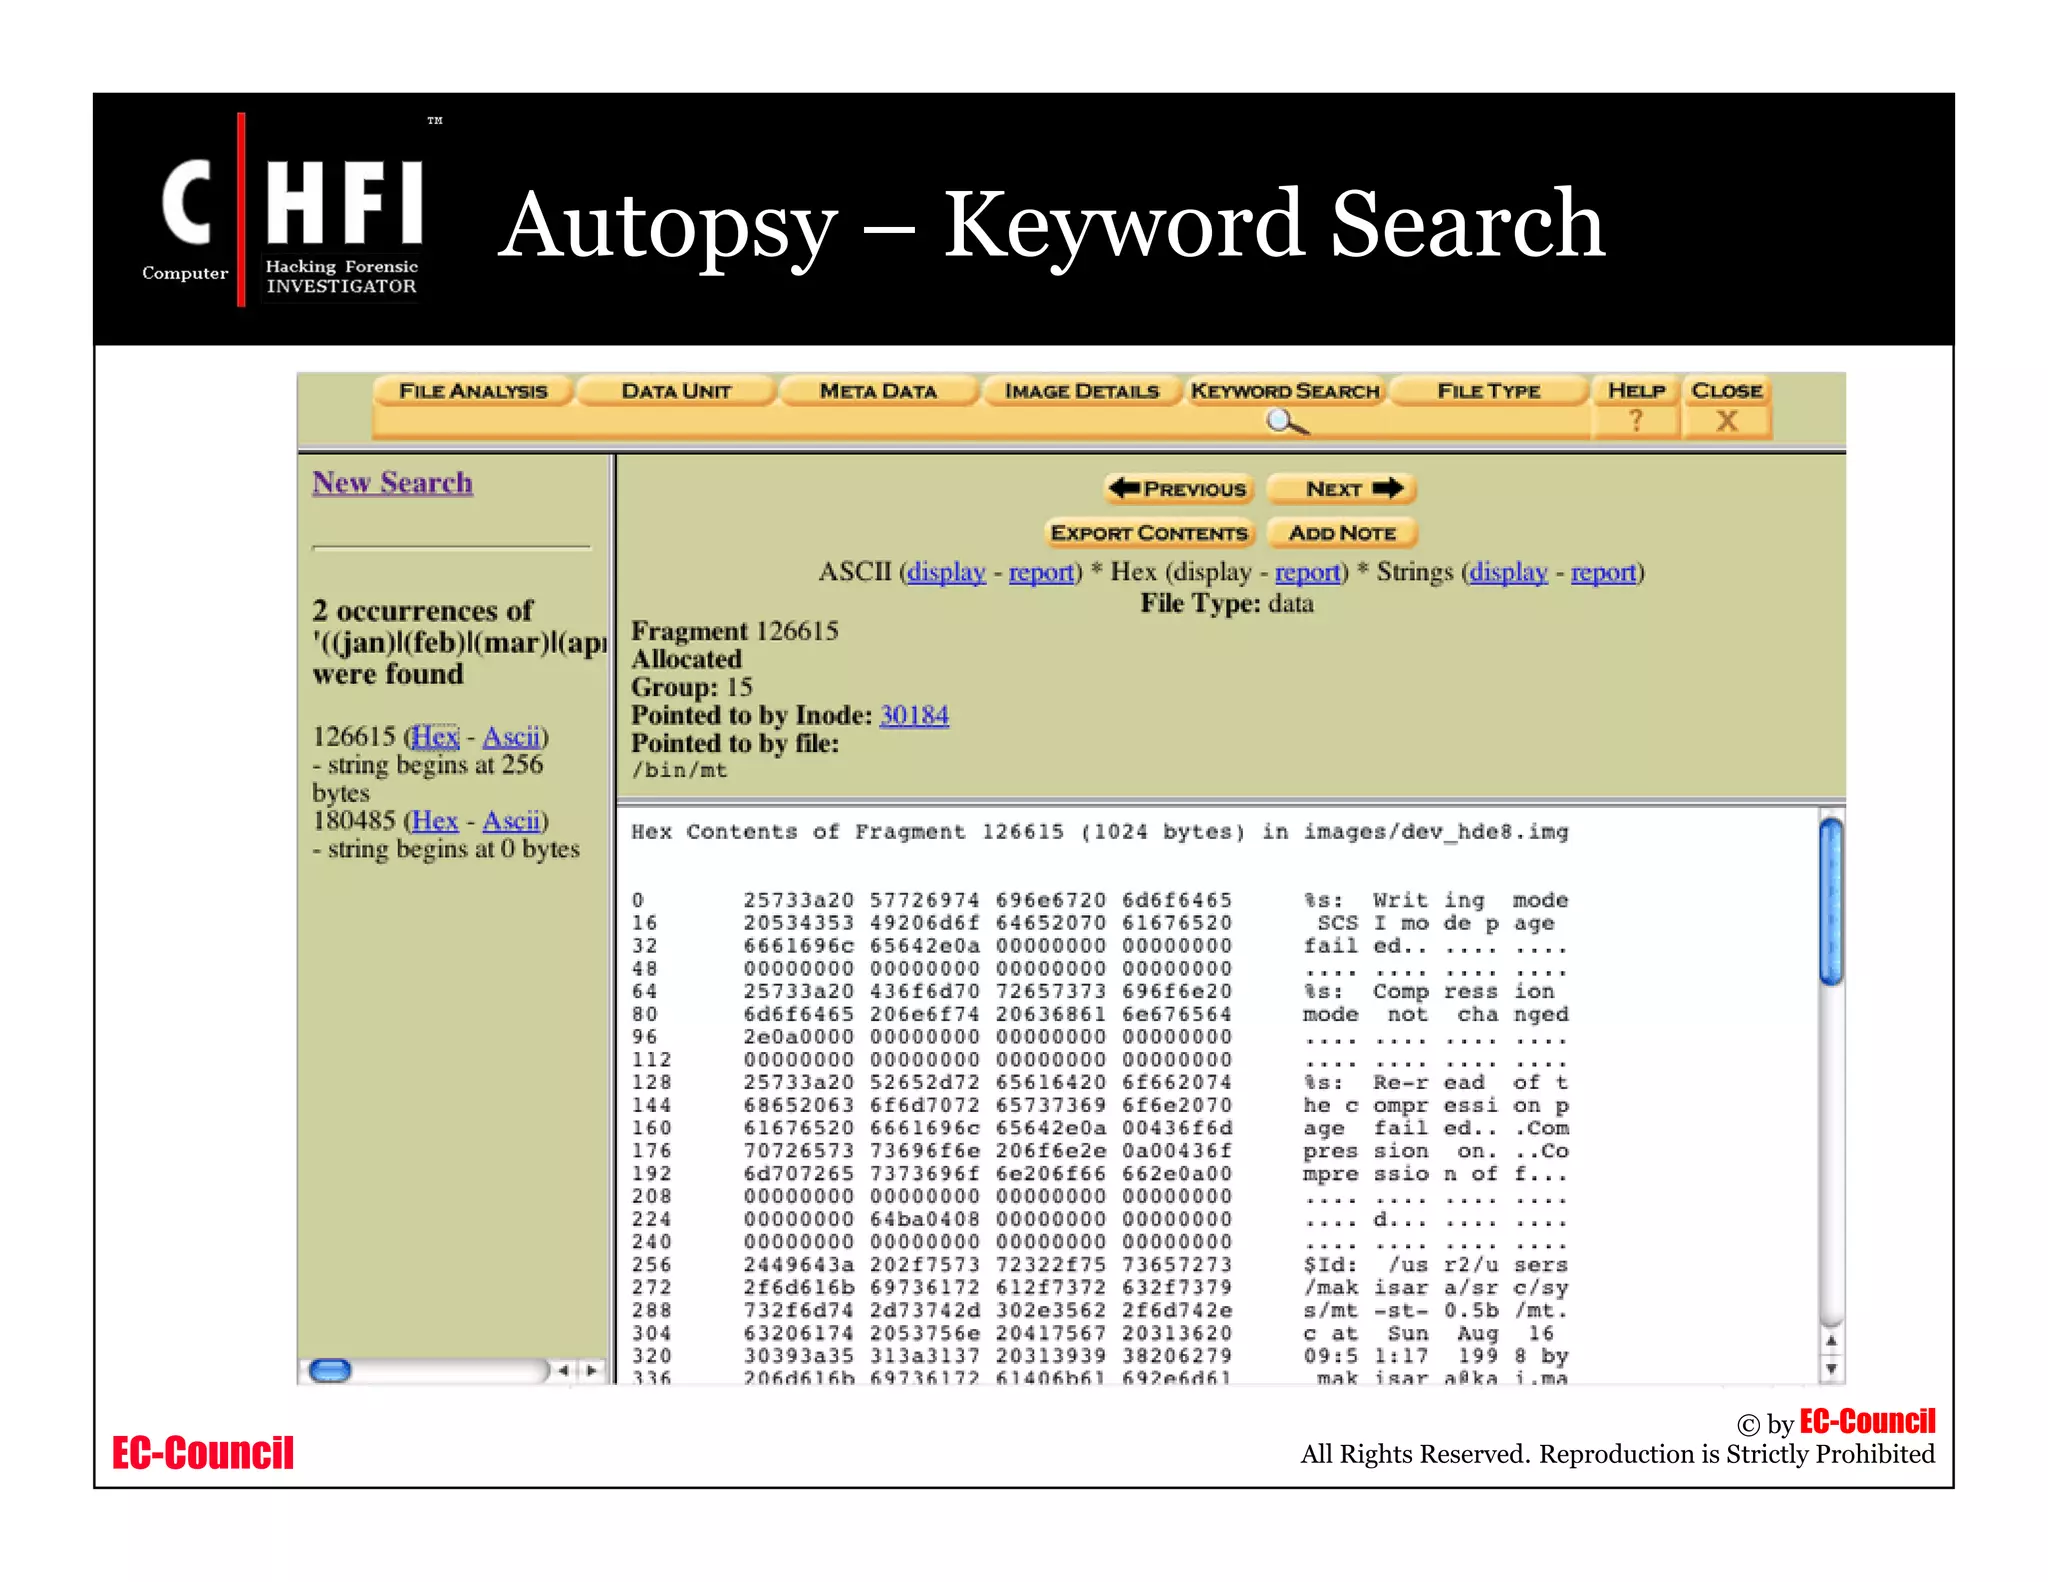The width and height of the screenshot is (2048, 1582).
Task: Select the Image Details tab
Action: 1081,391
